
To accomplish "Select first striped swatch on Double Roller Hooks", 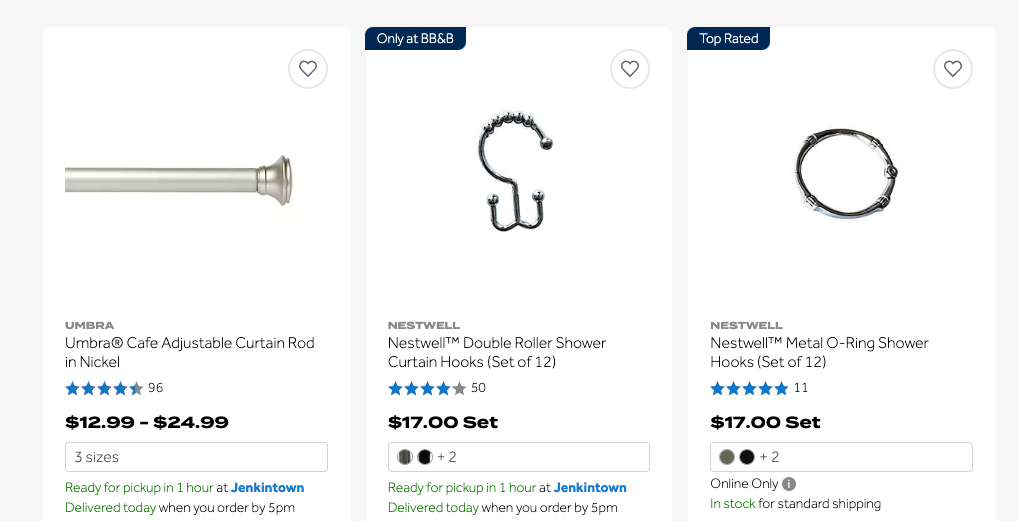I will pyautogui.click(x=405, y=457).
